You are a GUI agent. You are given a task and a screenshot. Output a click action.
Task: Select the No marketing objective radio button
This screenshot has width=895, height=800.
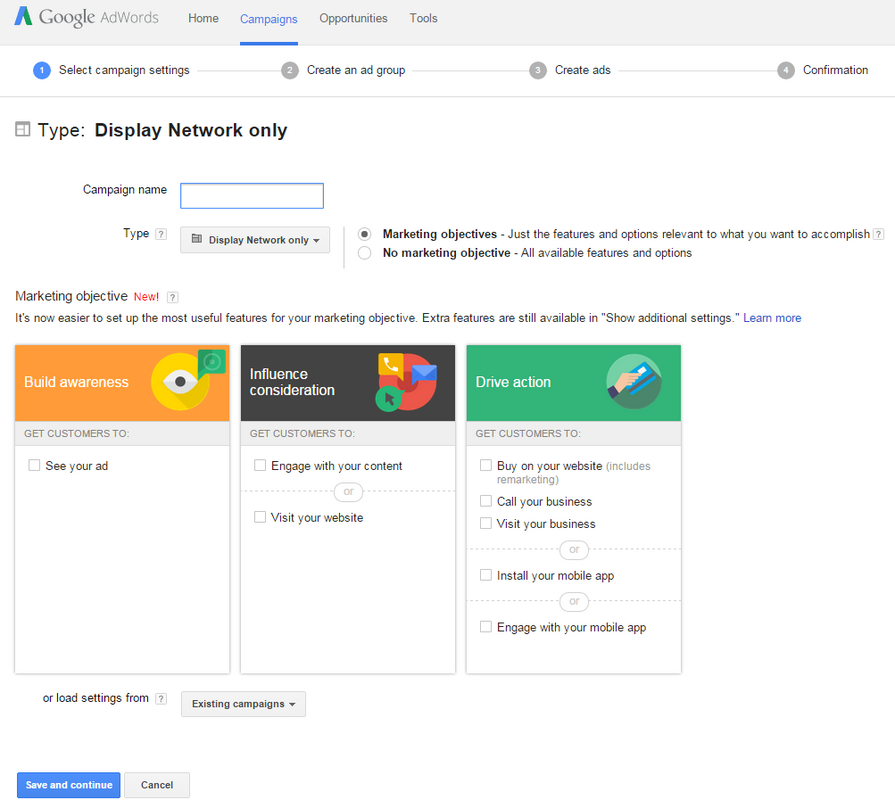364,252
